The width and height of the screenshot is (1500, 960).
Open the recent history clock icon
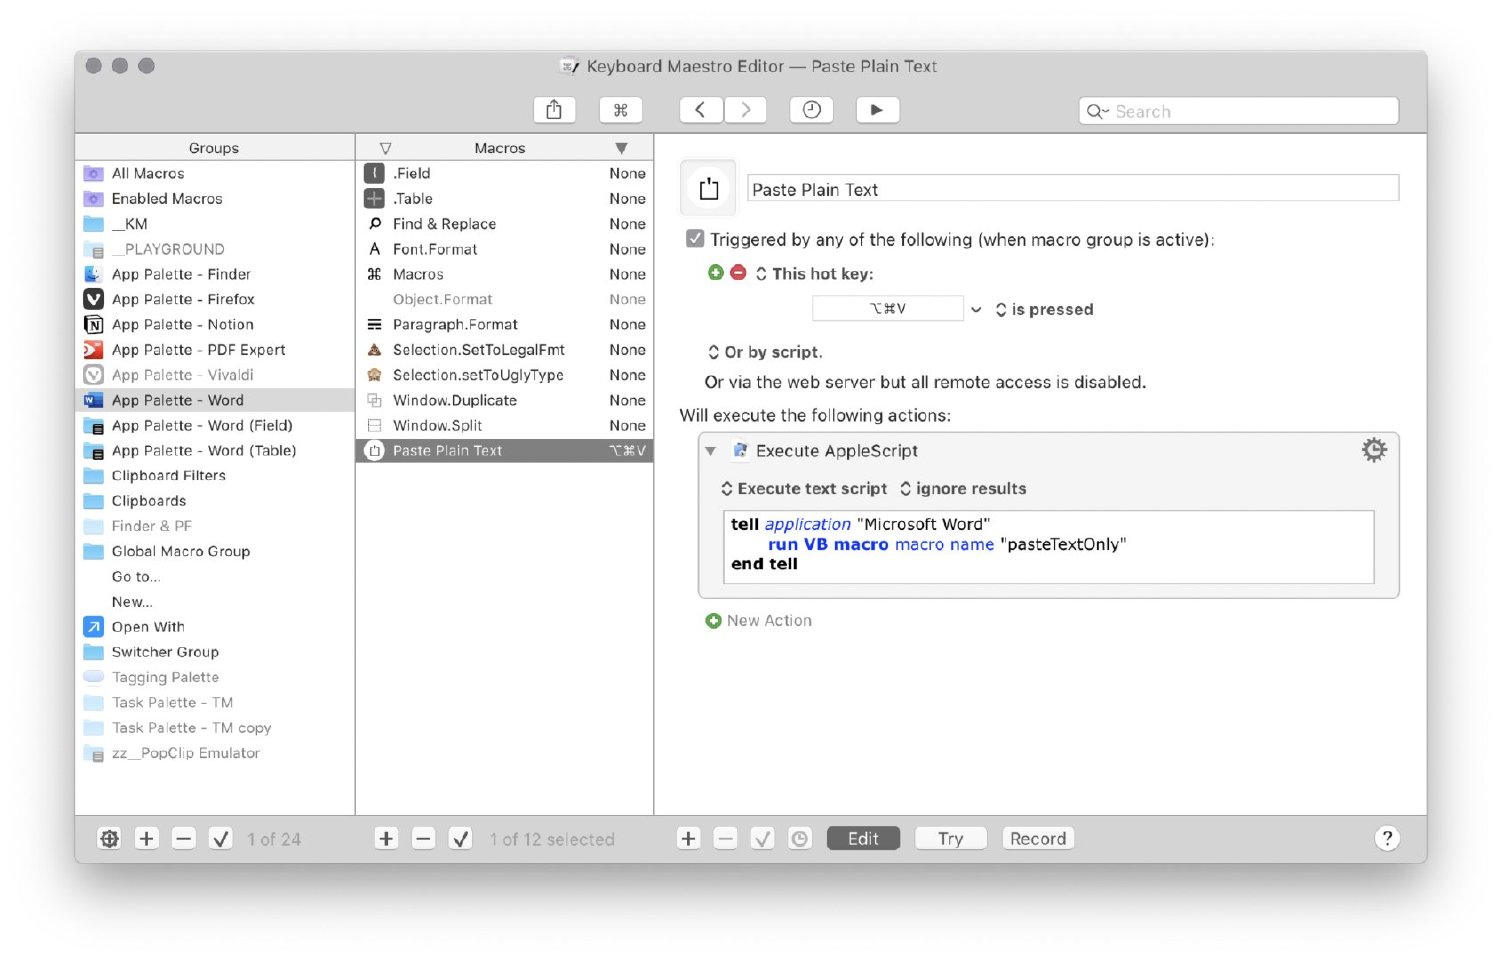[811, 110]
